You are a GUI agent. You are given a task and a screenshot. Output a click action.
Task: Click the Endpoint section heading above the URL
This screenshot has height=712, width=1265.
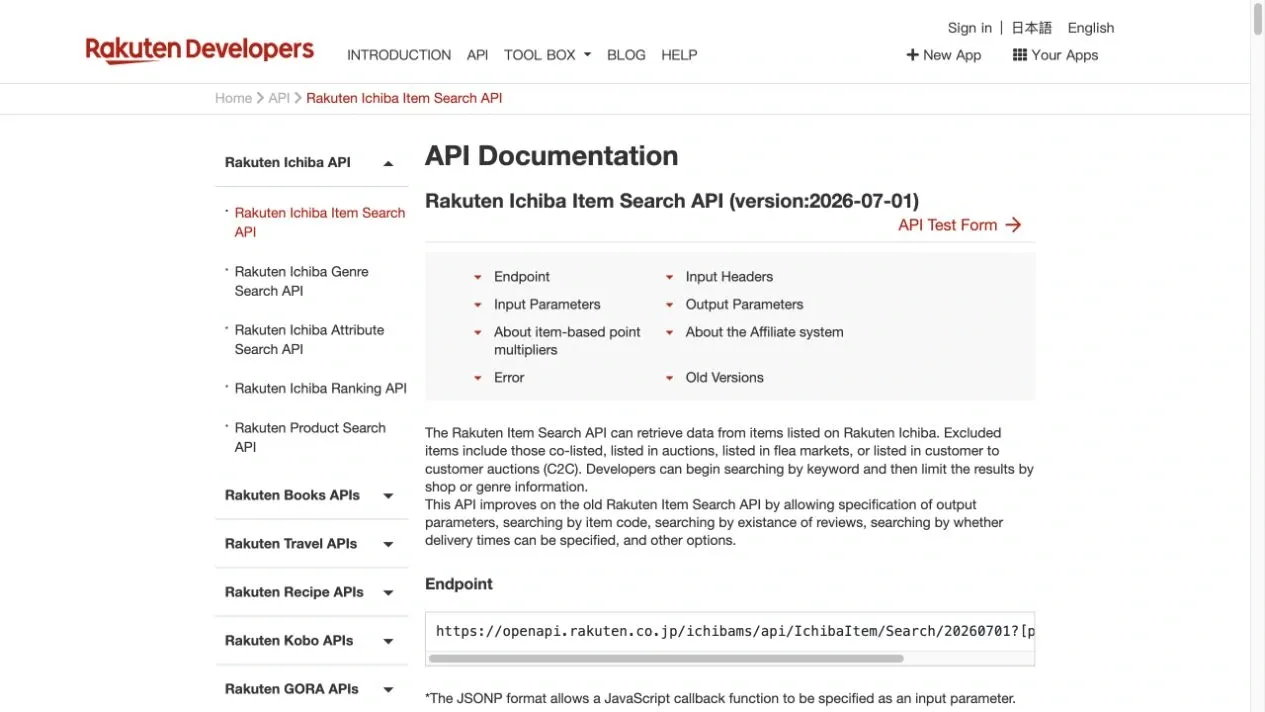(x=459, y=584)
